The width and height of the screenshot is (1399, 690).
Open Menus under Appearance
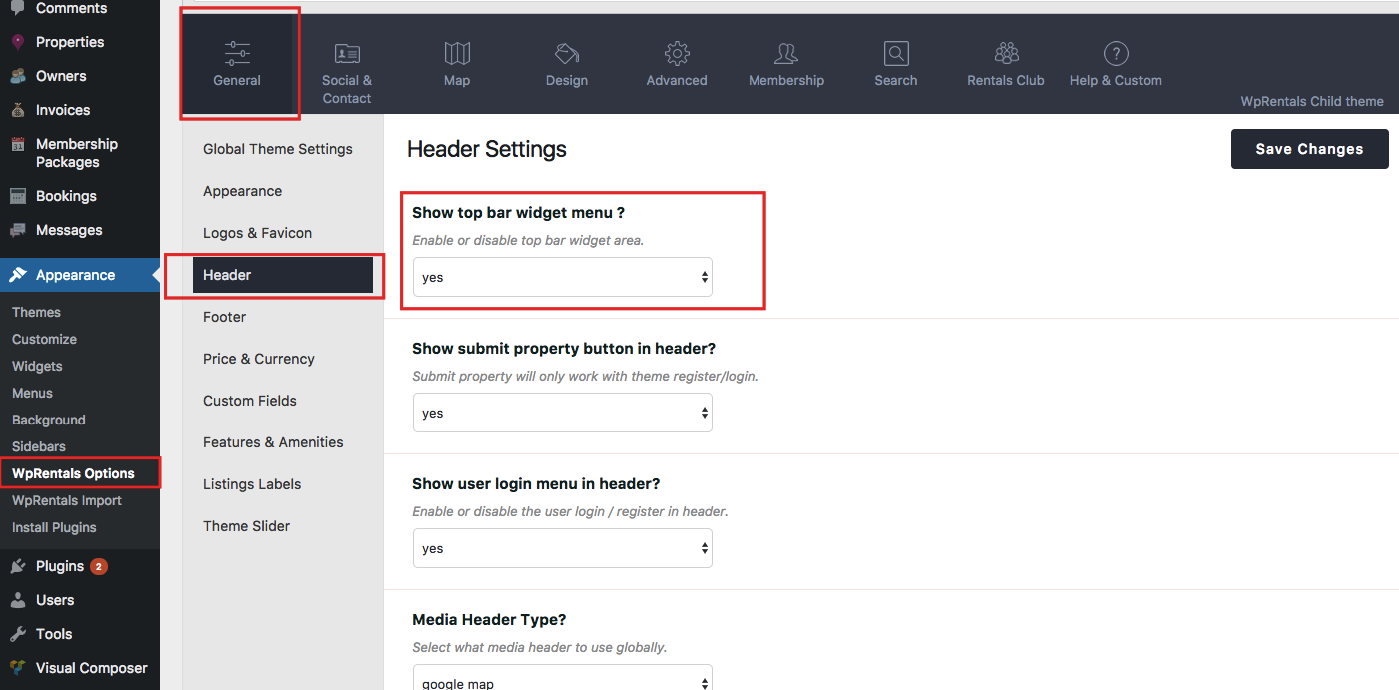tap(32, 393)
